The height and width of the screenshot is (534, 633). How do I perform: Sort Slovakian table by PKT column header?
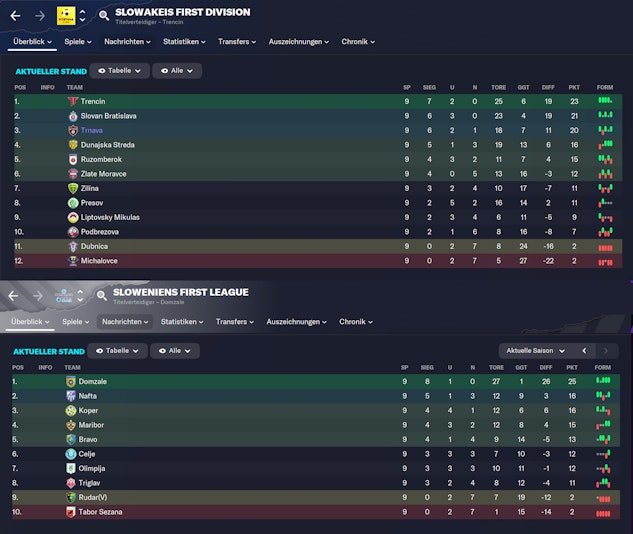(575, 87)
